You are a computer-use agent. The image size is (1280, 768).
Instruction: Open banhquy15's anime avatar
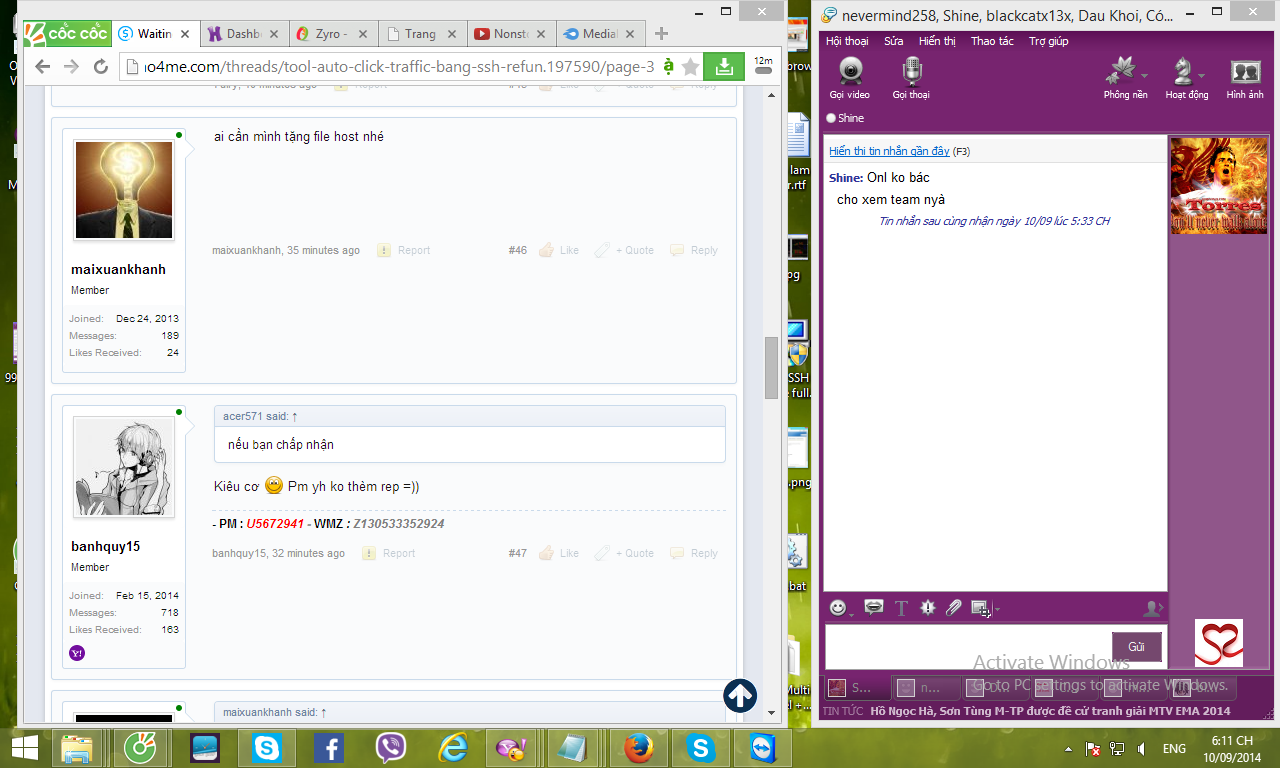pos(124,467)
